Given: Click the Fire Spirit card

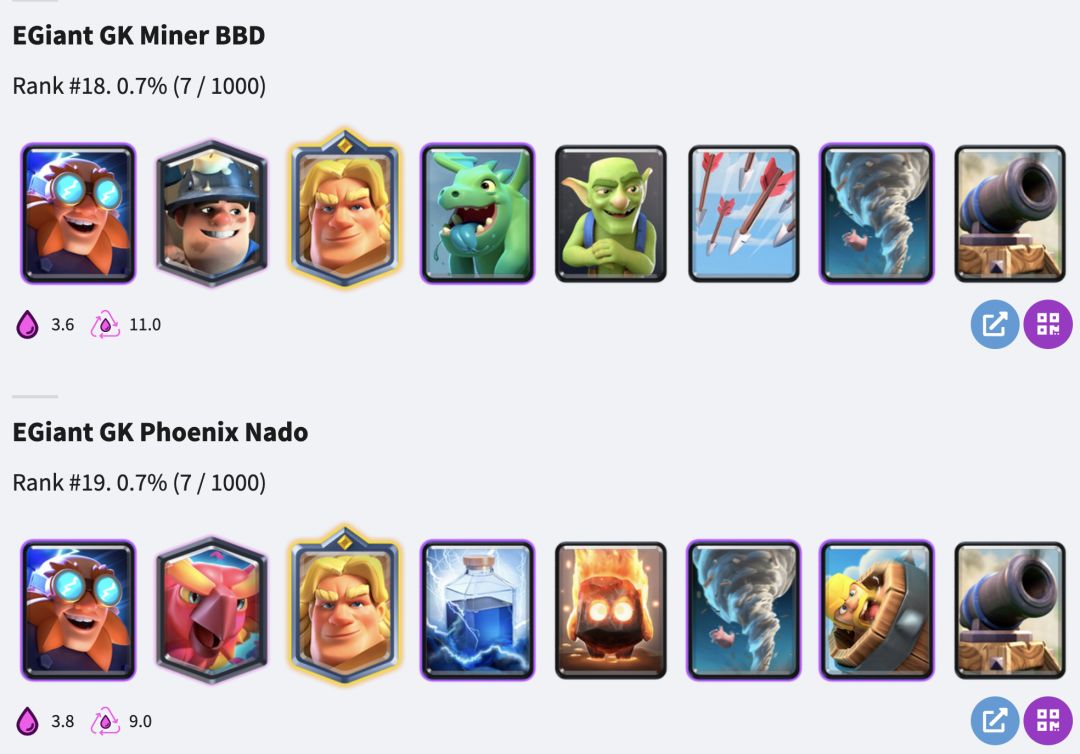Looking at the screenshot, I should (611, 610).
